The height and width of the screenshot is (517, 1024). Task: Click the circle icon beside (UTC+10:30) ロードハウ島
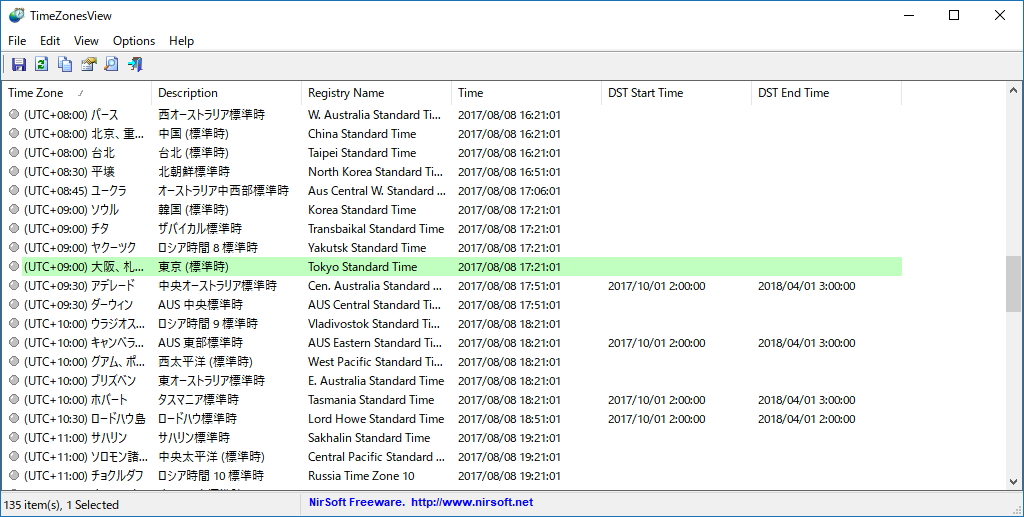(x=14, y=418)
